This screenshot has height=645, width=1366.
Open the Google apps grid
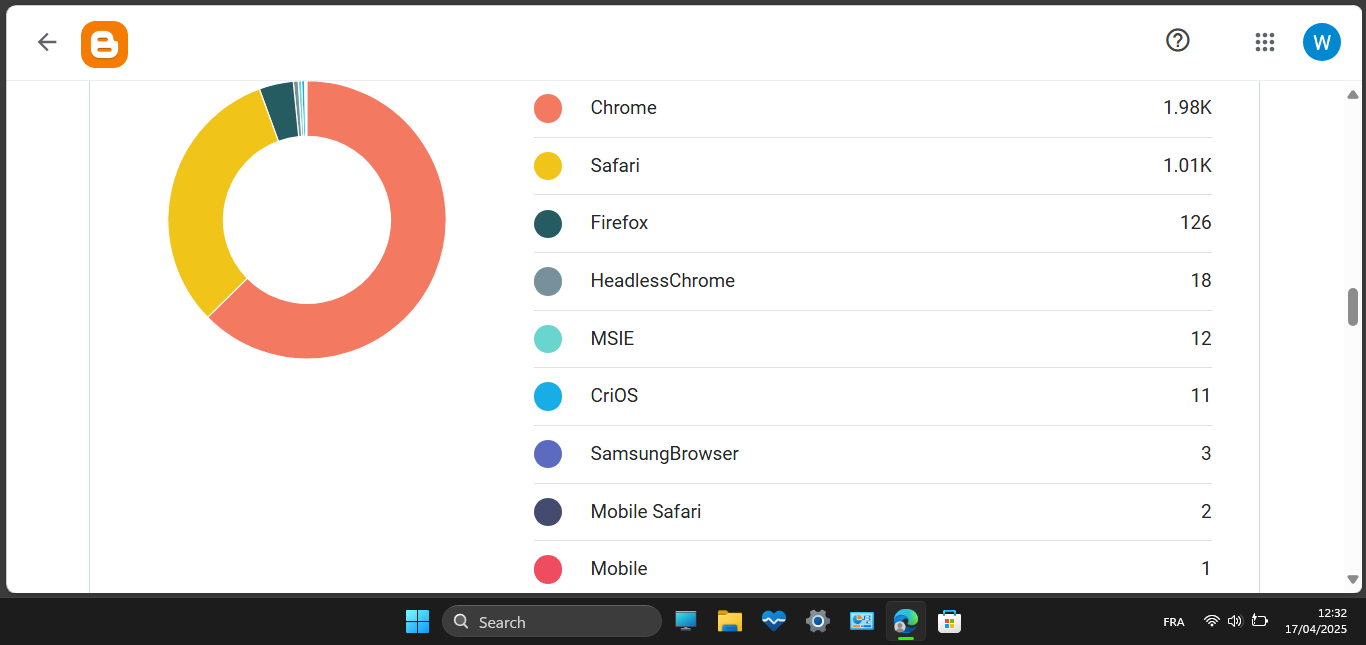tap(1264, 42)
